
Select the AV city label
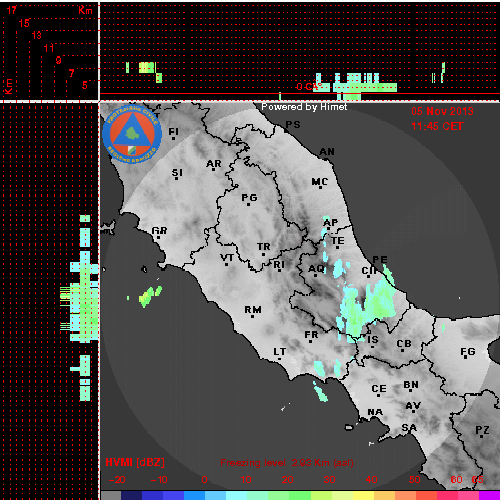(413, 406)
